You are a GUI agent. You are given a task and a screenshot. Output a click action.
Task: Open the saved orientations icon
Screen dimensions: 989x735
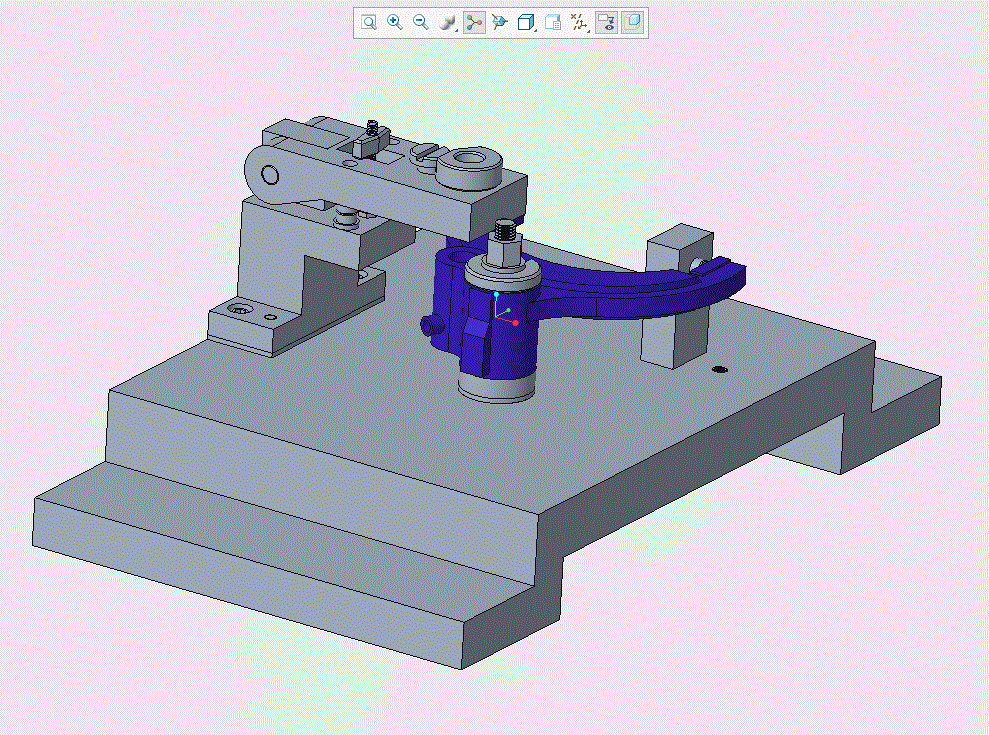[500, 23]
